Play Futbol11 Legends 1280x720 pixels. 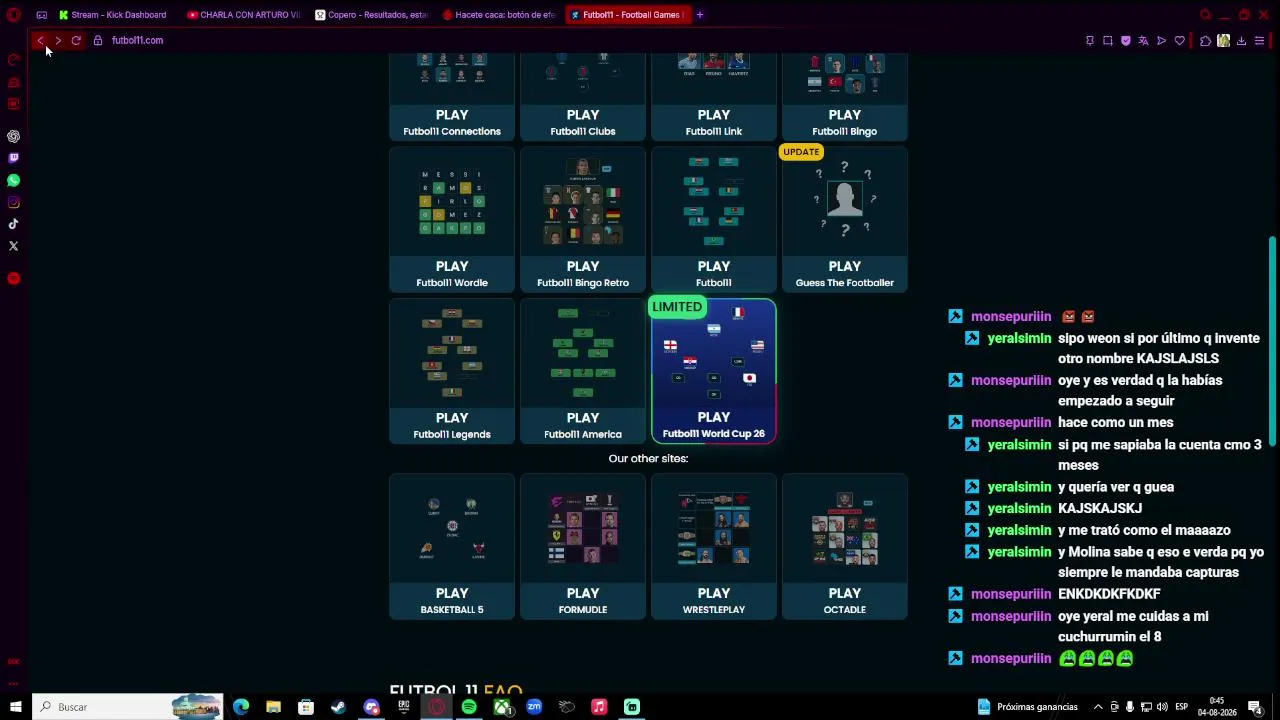[x=452, y=371]
